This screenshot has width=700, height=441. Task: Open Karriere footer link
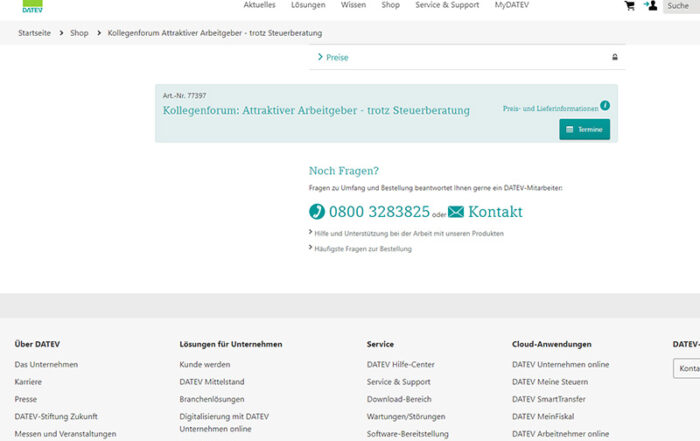[28, 382]
